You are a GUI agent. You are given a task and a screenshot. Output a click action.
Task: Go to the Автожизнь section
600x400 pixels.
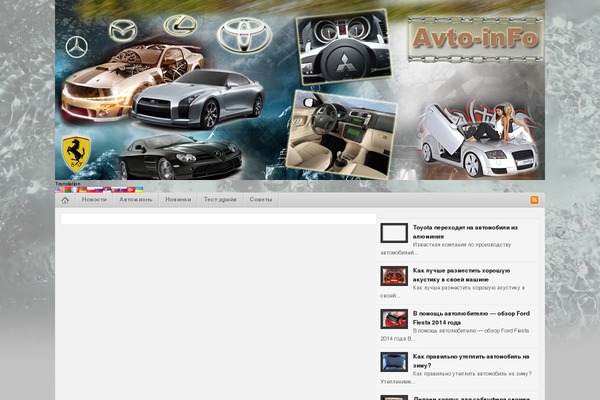tap(136, 200)
